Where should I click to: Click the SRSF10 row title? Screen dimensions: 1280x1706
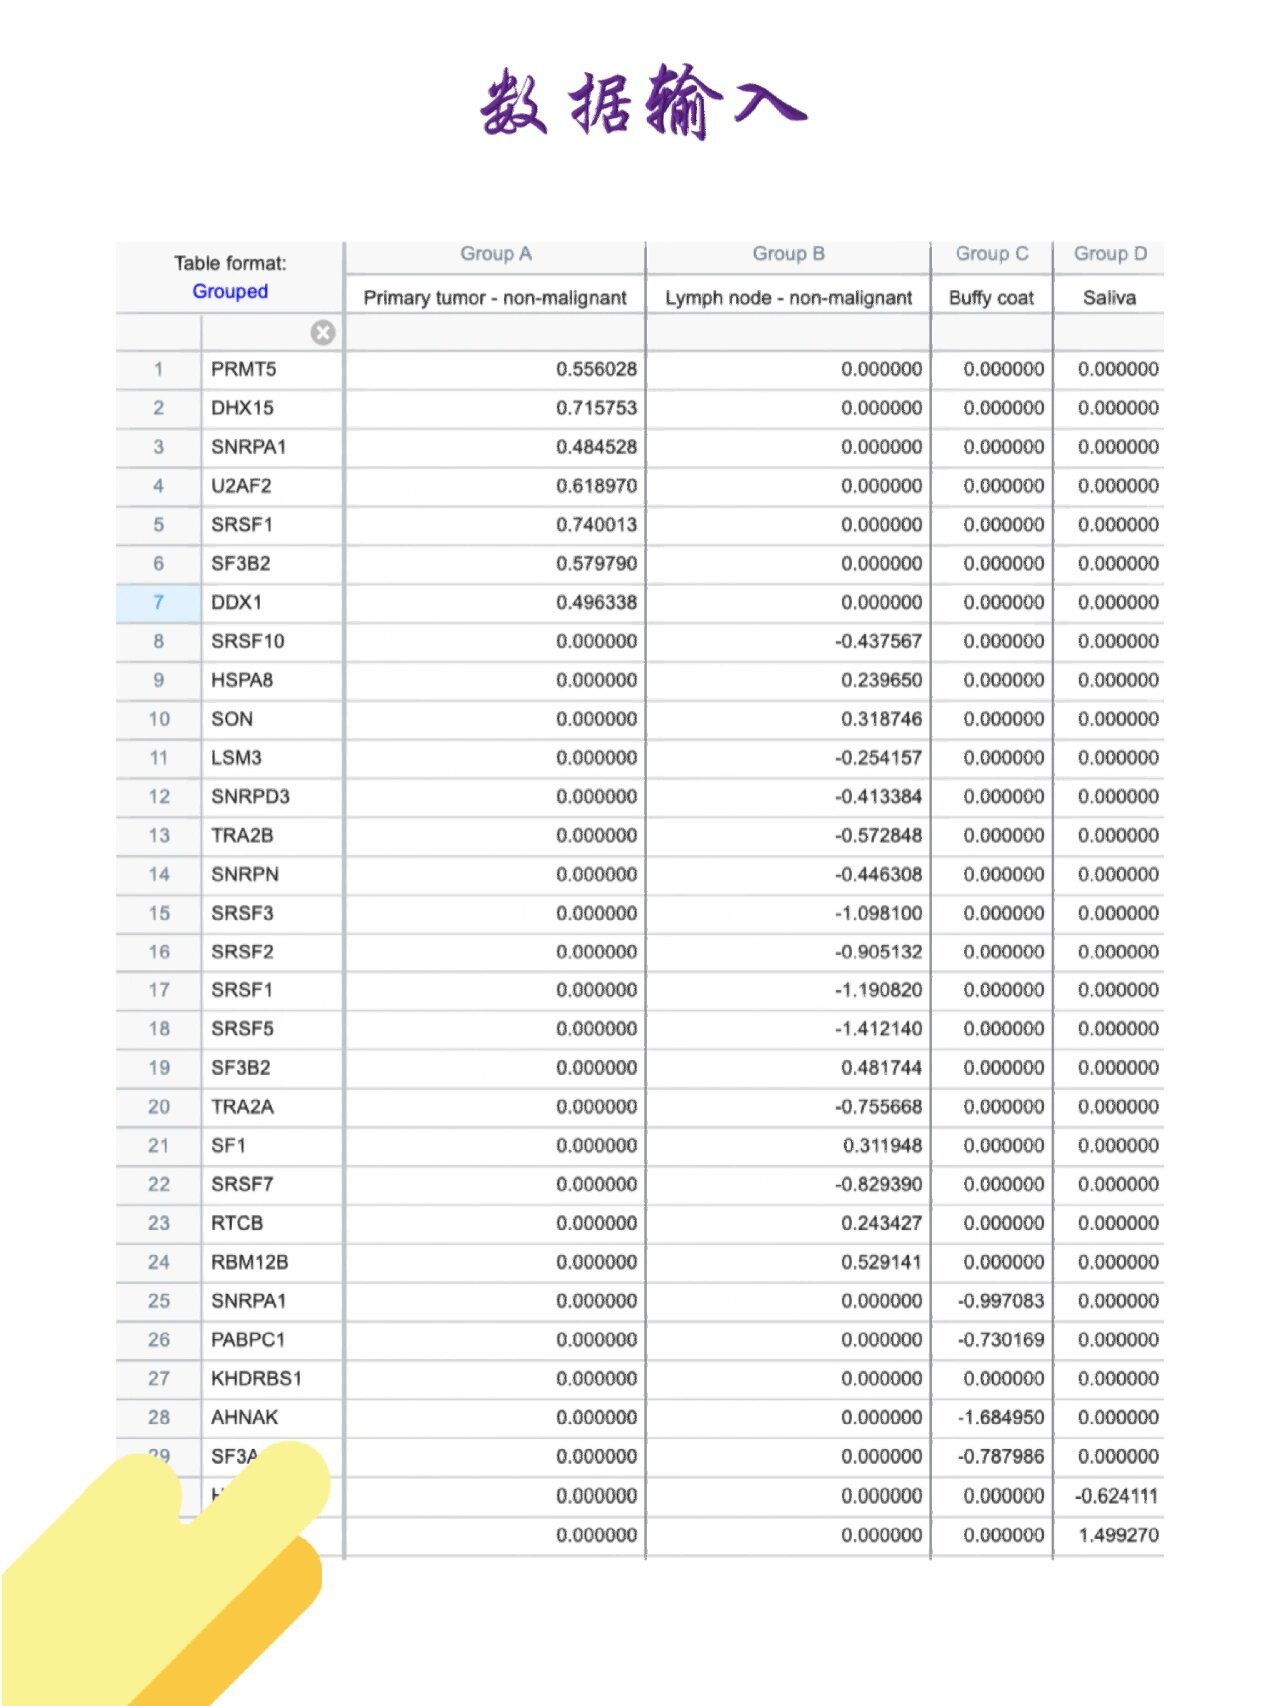[x=247, y=641]
